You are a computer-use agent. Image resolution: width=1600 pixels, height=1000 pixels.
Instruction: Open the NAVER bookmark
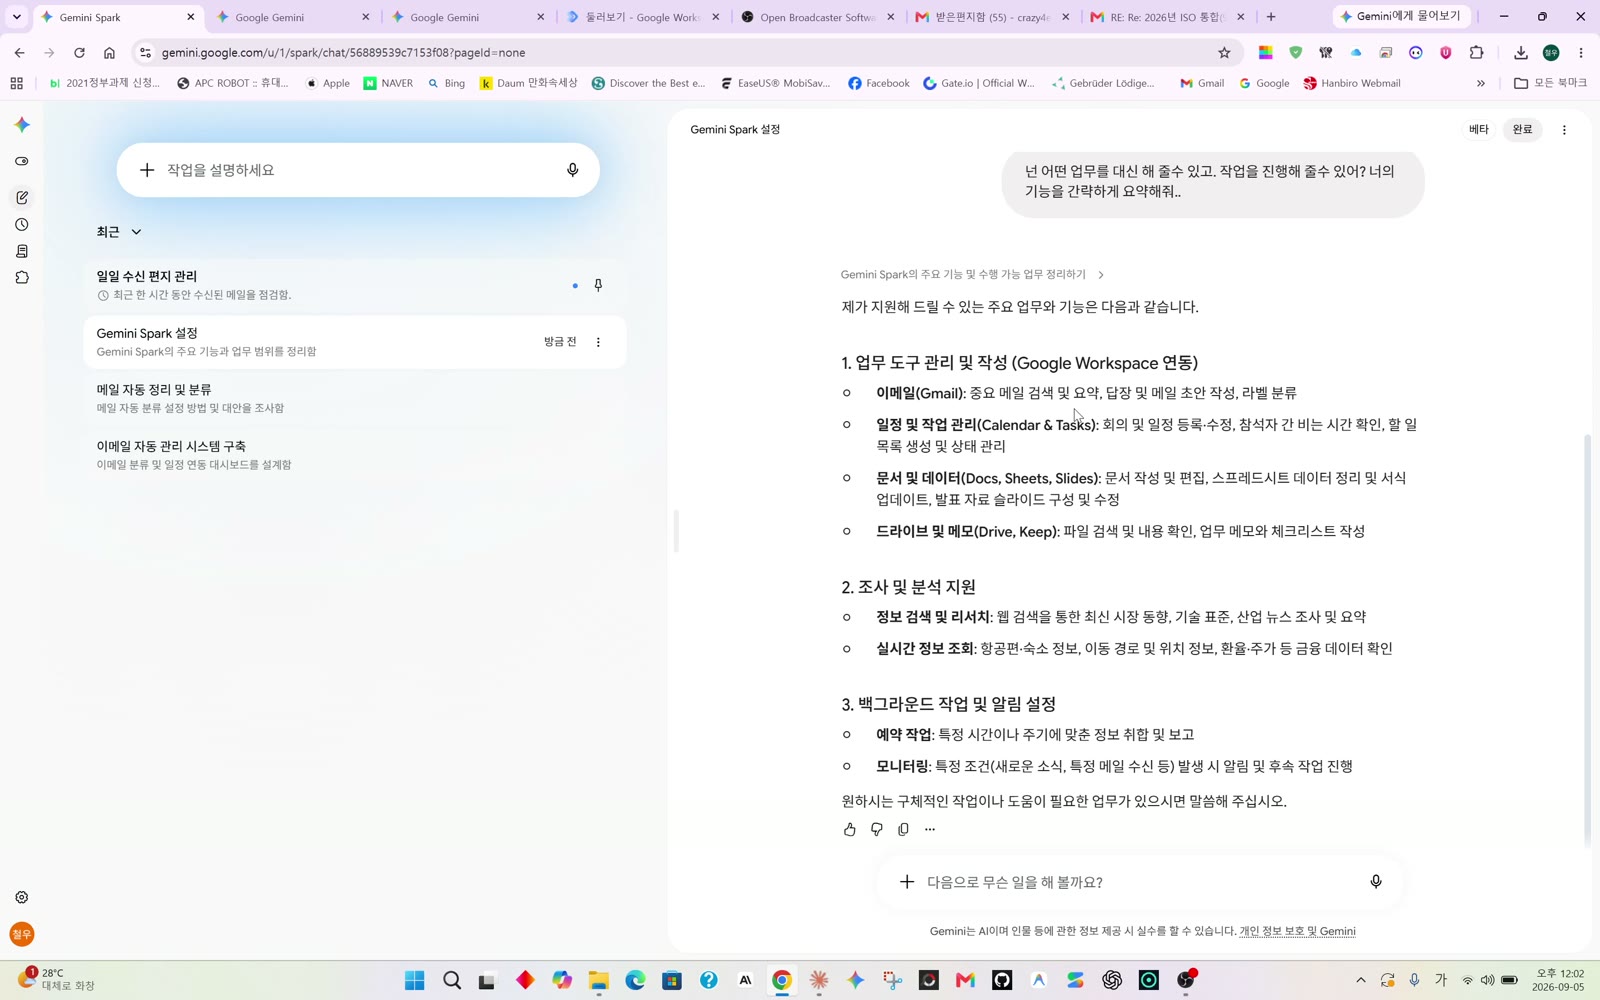coord(388,84)
